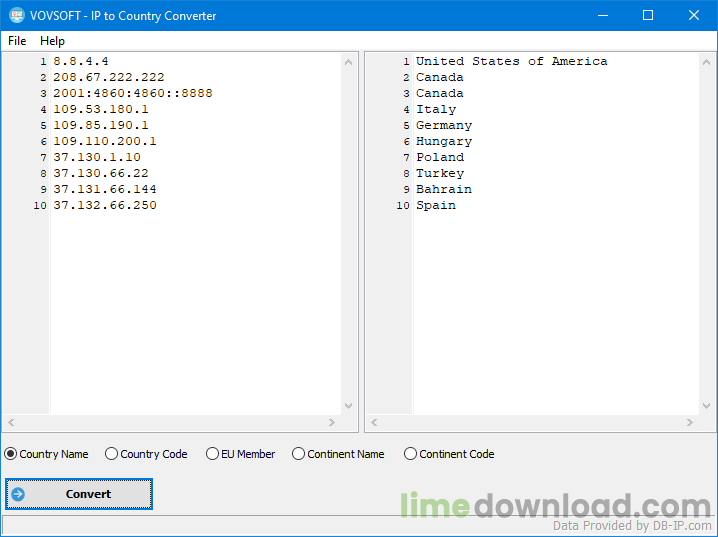Click the Germany result line

click(x=444, y=125)
